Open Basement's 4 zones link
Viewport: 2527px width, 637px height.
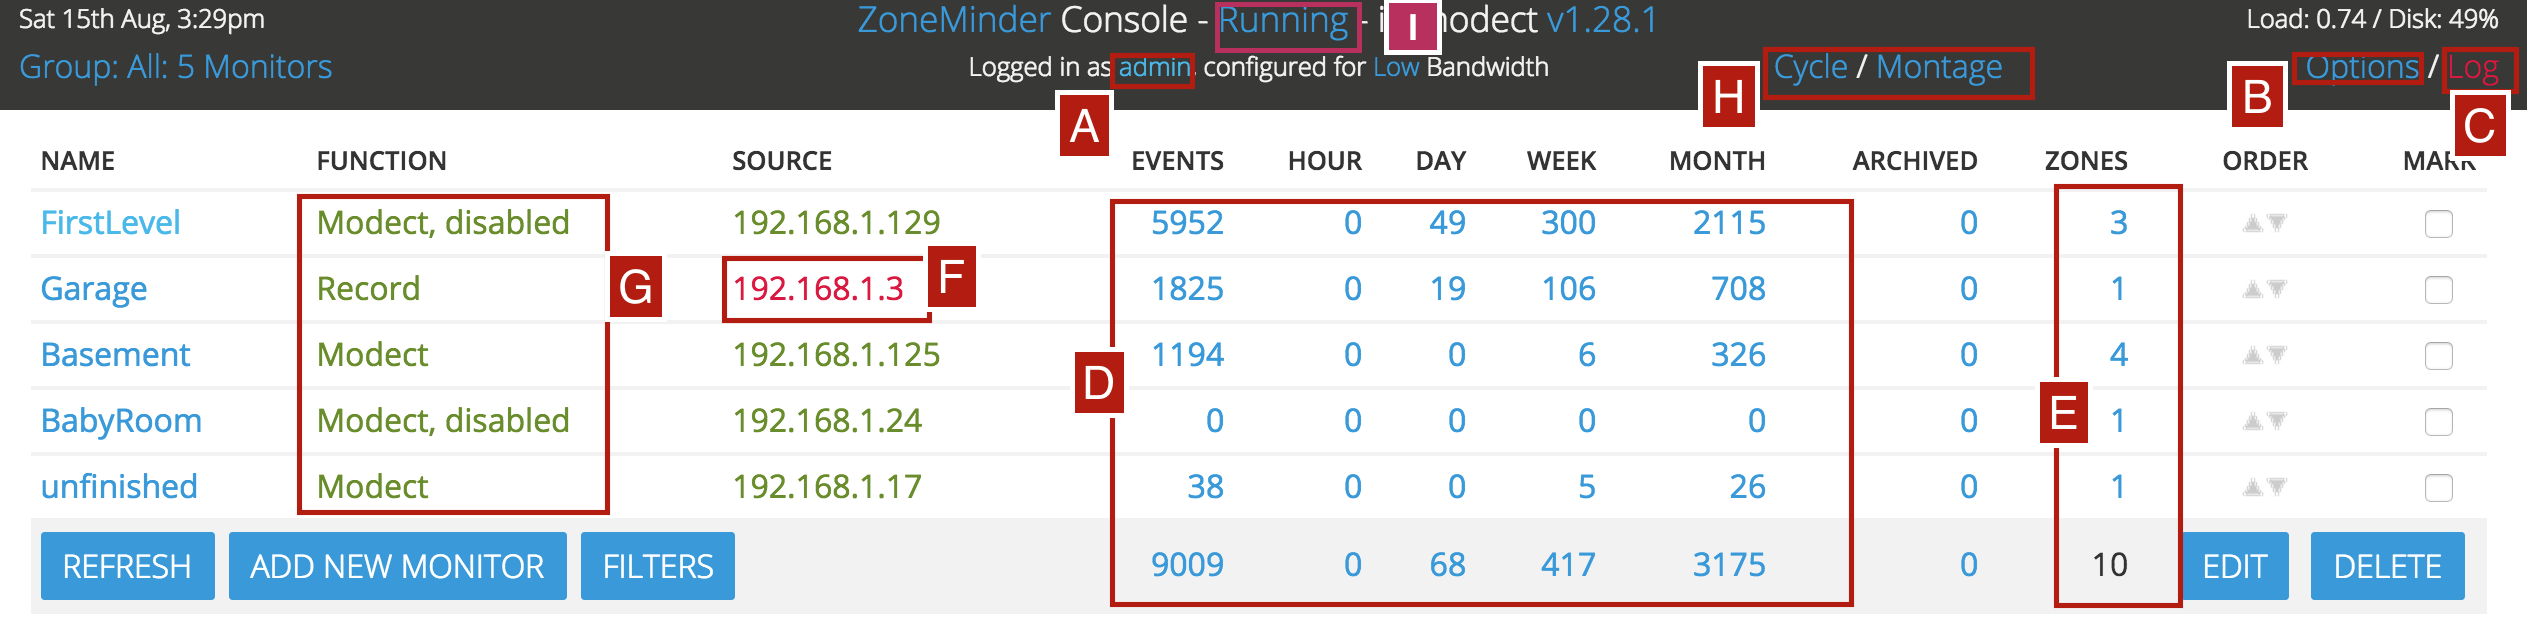click(x=2118, y=355)
